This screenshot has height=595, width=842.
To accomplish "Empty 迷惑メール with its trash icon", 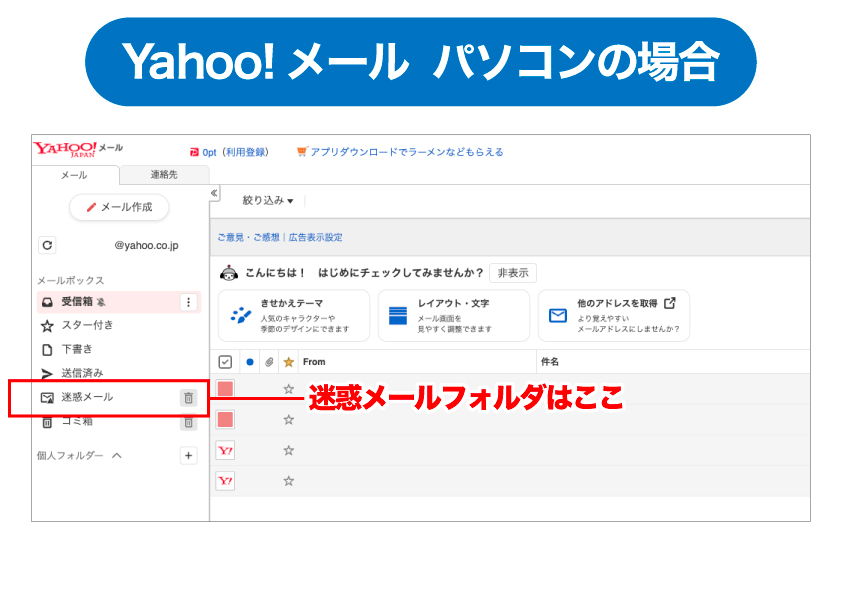I will click(188, 398).
